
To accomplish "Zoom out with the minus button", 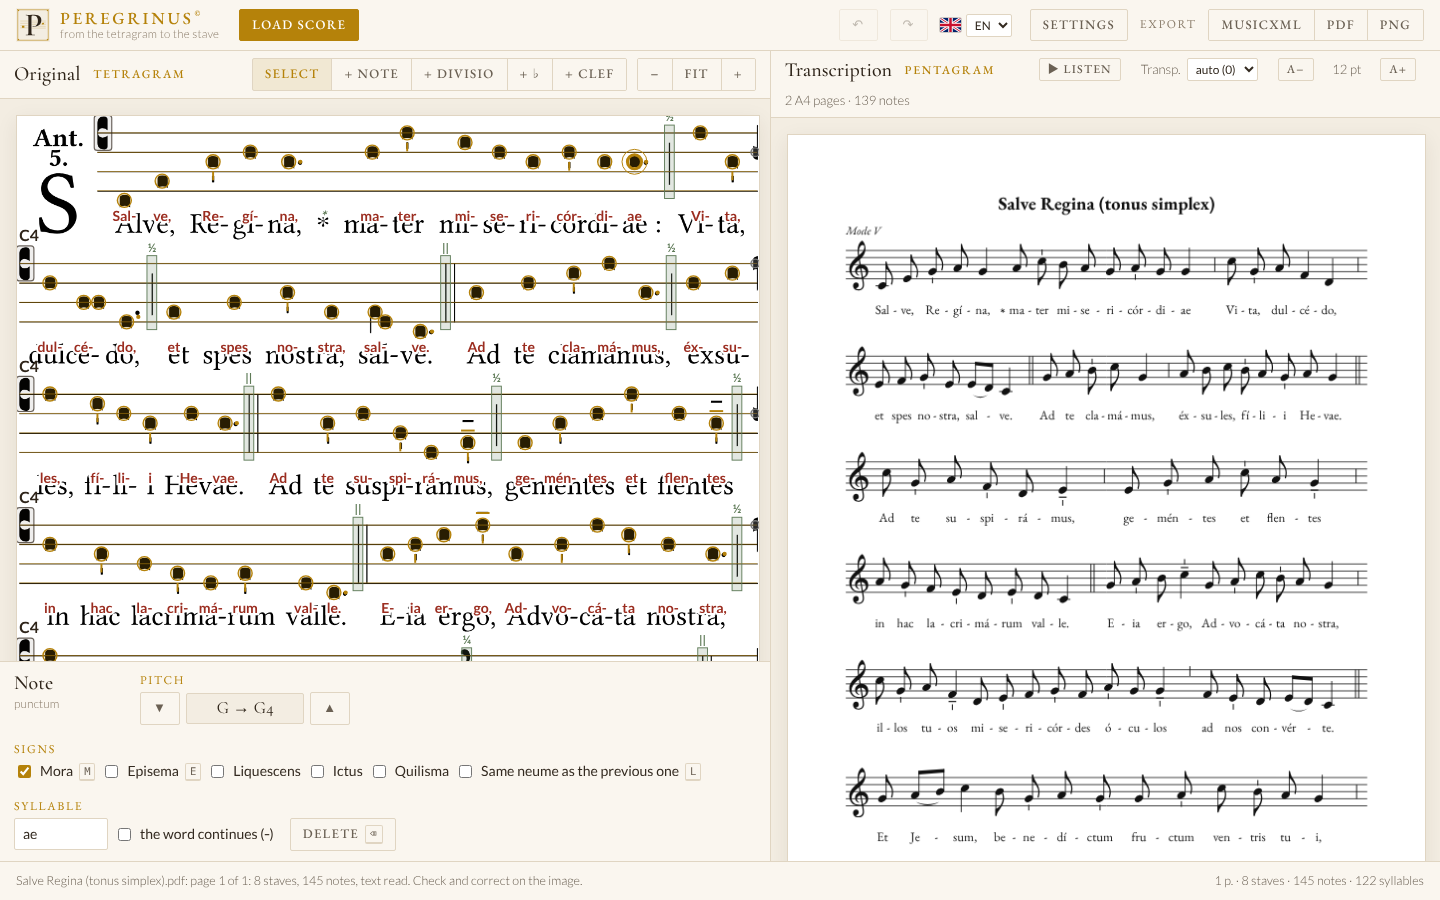I will pos(654,74).
